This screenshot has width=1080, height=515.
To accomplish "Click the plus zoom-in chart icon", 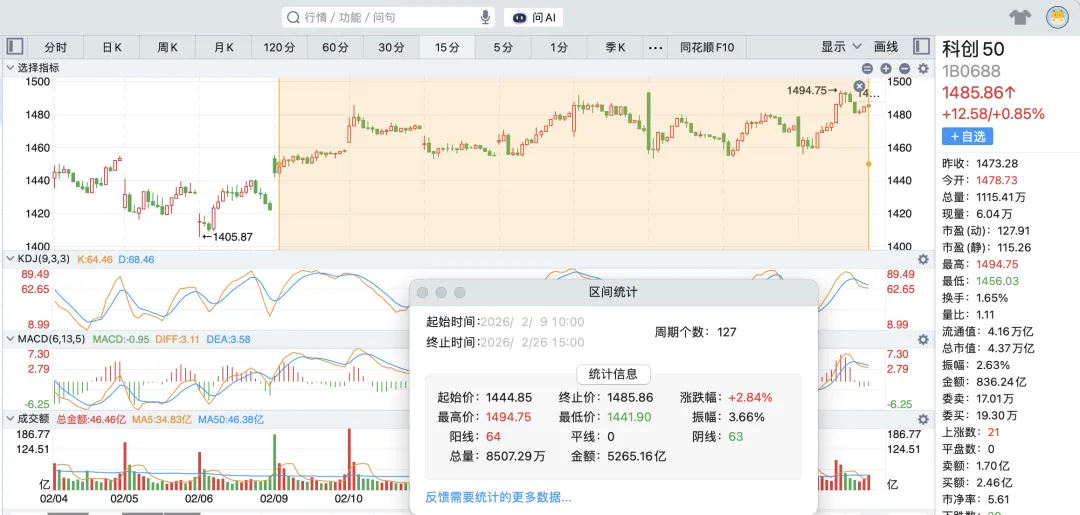I will [885, 68].
